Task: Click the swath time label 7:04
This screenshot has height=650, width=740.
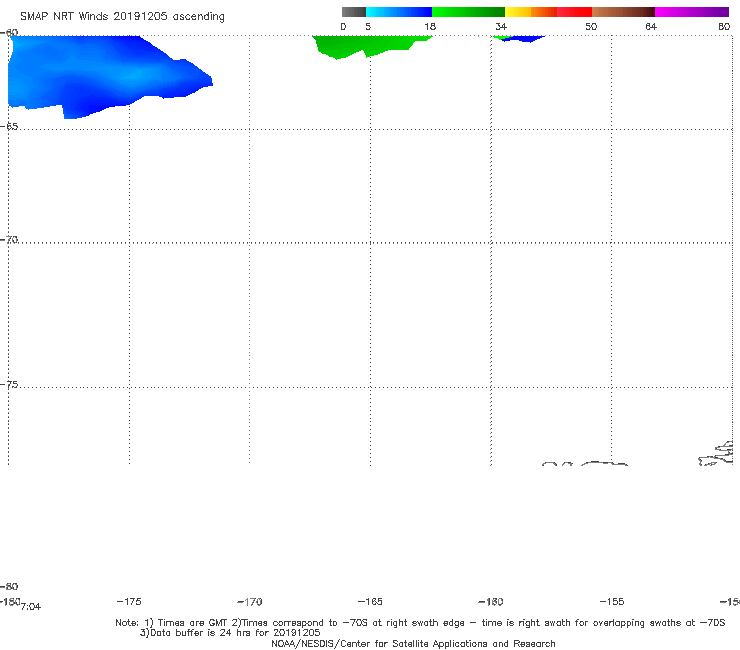Action: tap(31, 607)
